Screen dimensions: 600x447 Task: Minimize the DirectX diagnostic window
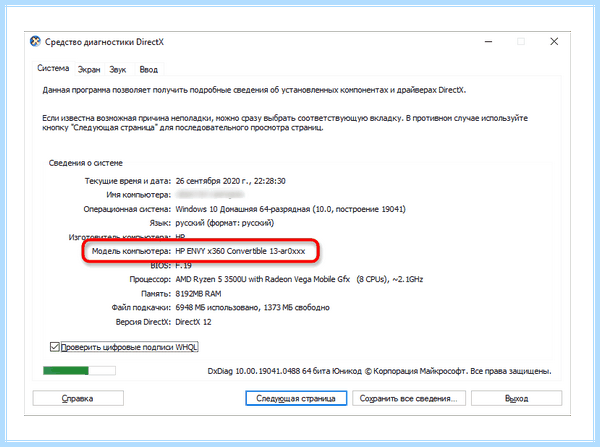[489, 41]
